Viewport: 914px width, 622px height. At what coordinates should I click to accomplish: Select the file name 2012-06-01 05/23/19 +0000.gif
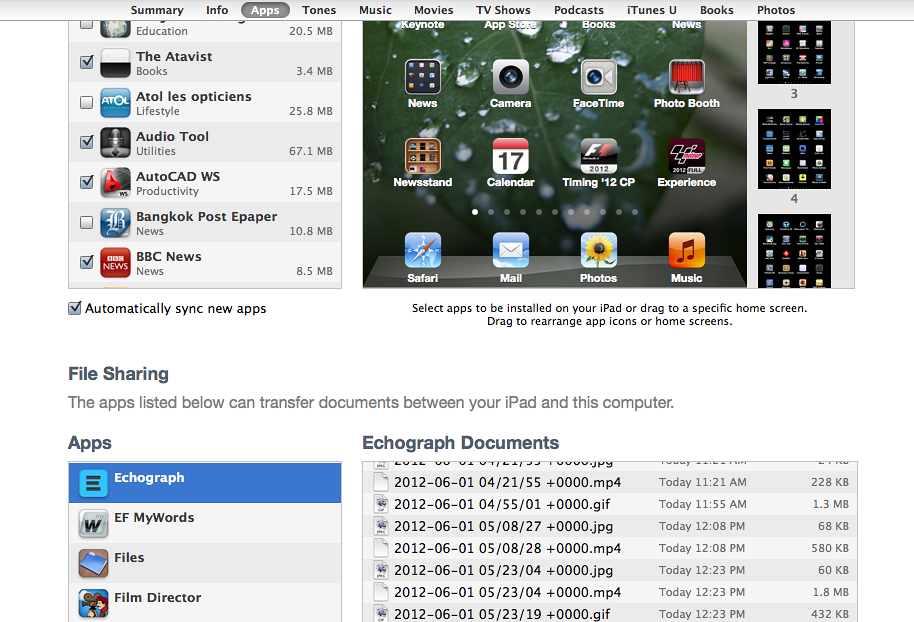point(502,614)
